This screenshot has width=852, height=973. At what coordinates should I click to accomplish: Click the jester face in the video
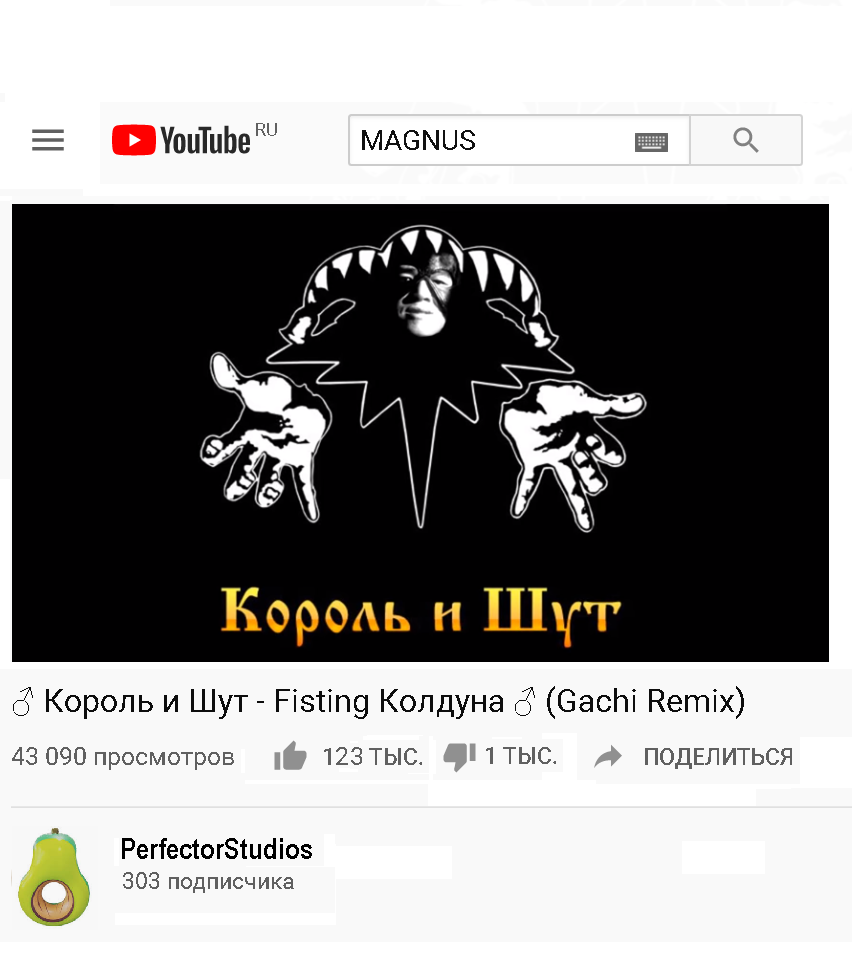coord(428,294)
